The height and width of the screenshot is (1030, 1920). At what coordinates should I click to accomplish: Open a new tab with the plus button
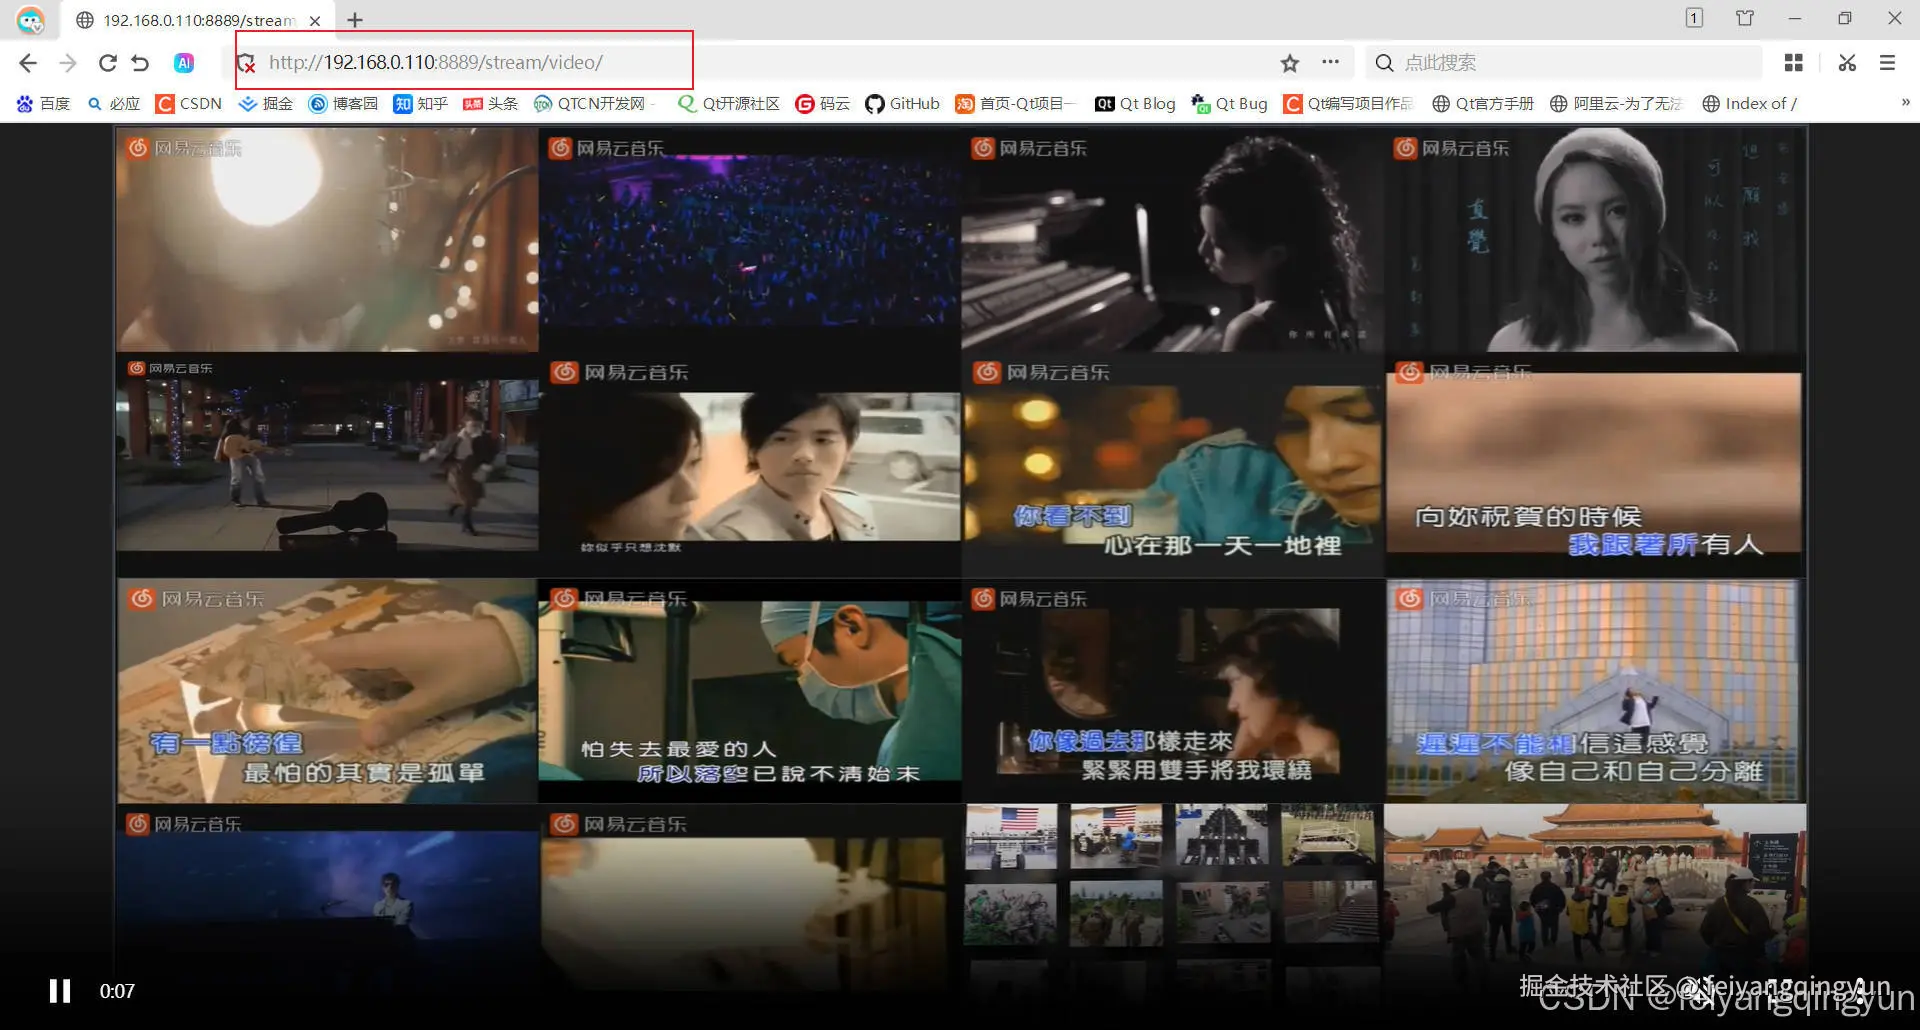click(x=355, y=19)
